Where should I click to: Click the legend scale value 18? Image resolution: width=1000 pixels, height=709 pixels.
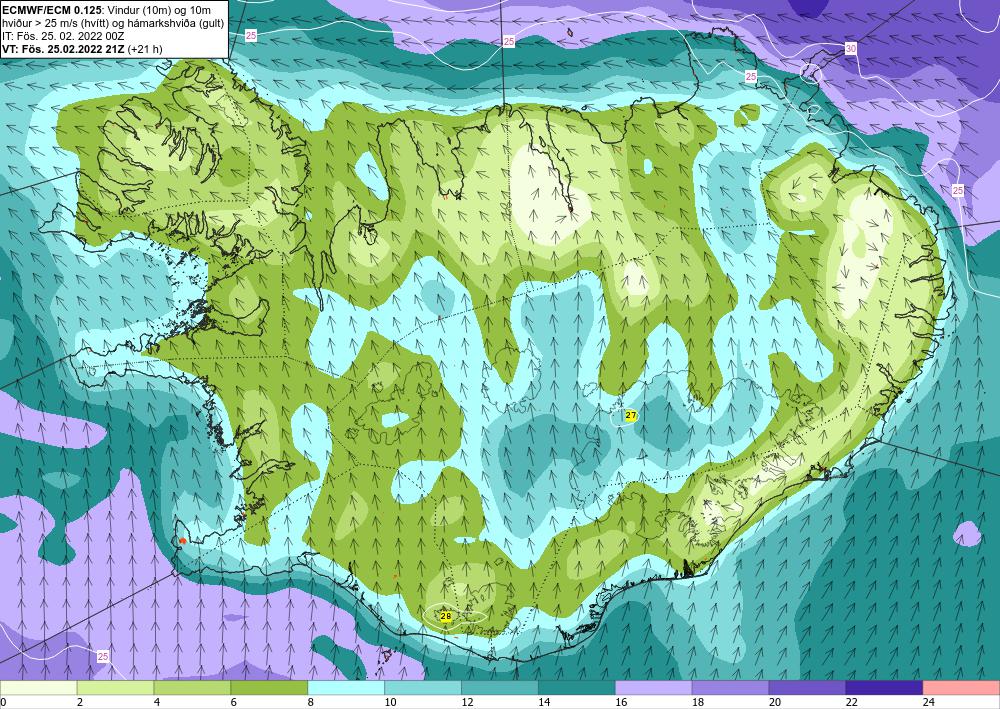coord(698,702)
